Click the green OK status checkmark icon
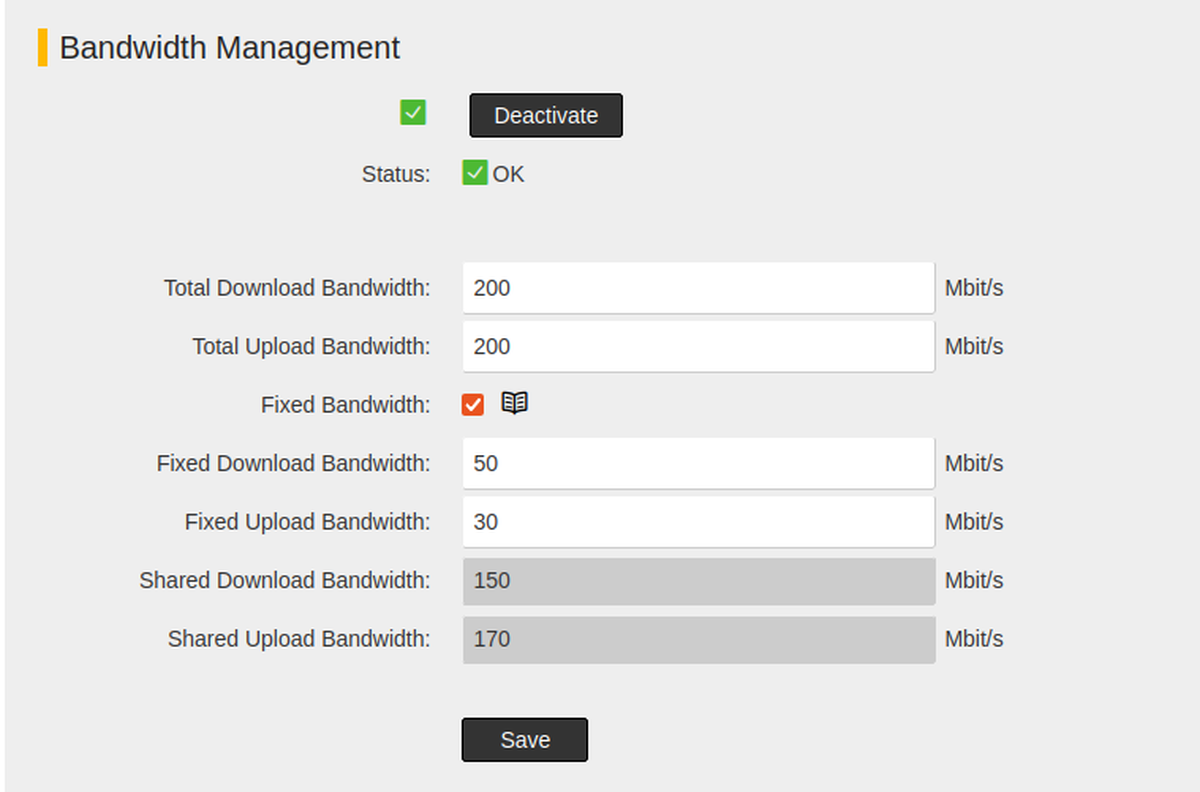The height and width of the screenshot is (792, 1200). click(x=475, y=173)
